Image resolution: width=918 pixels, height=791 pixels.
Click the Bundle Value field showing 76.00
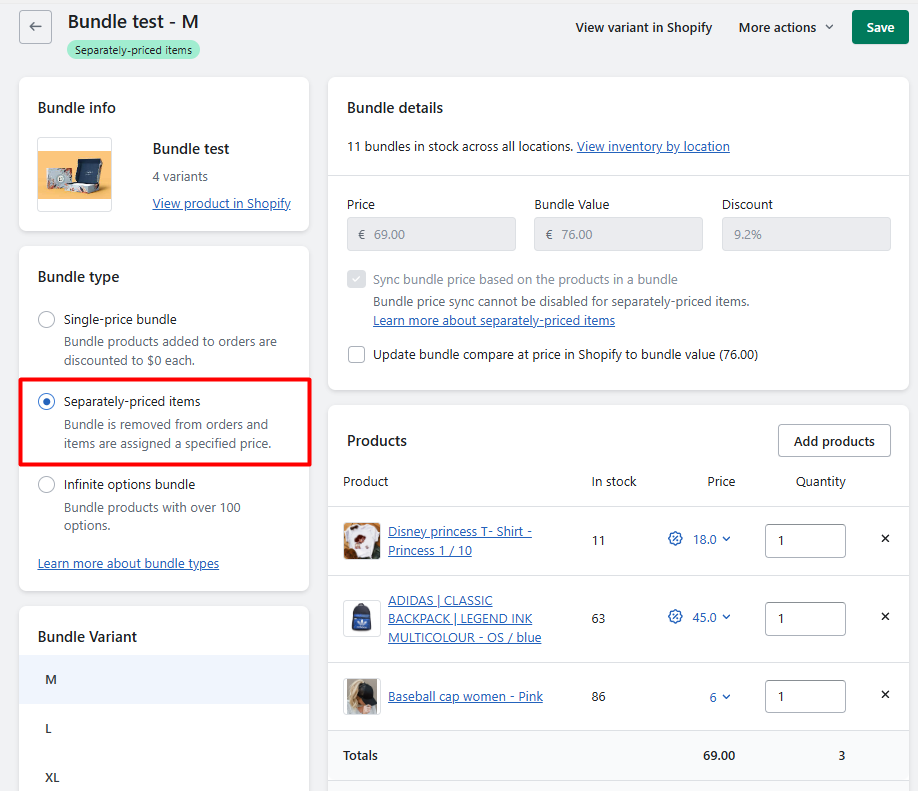coord(618,234)
